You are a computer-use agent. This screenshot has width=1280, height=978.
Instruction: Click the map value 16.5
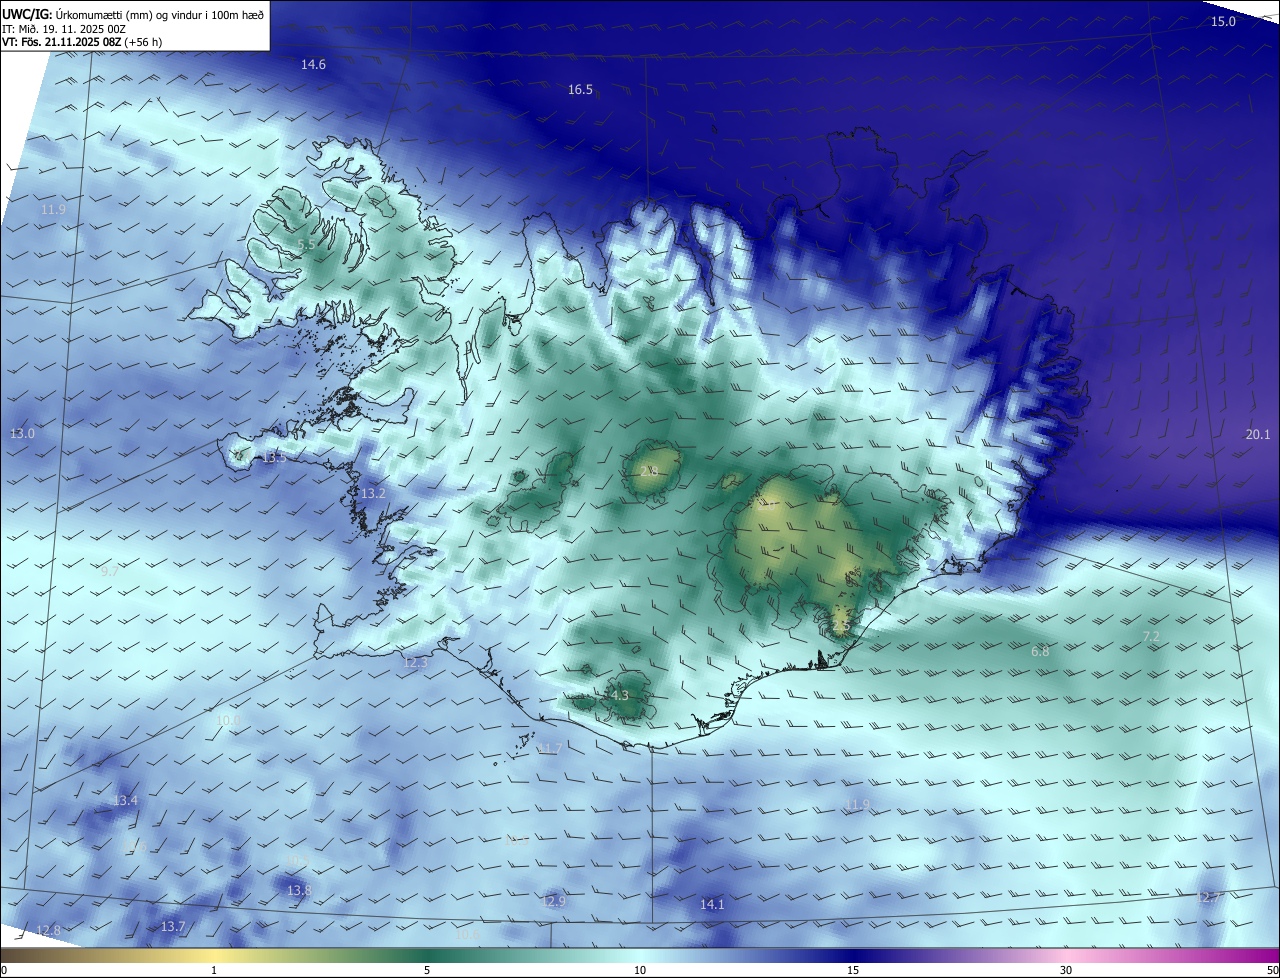click(580, 89)
